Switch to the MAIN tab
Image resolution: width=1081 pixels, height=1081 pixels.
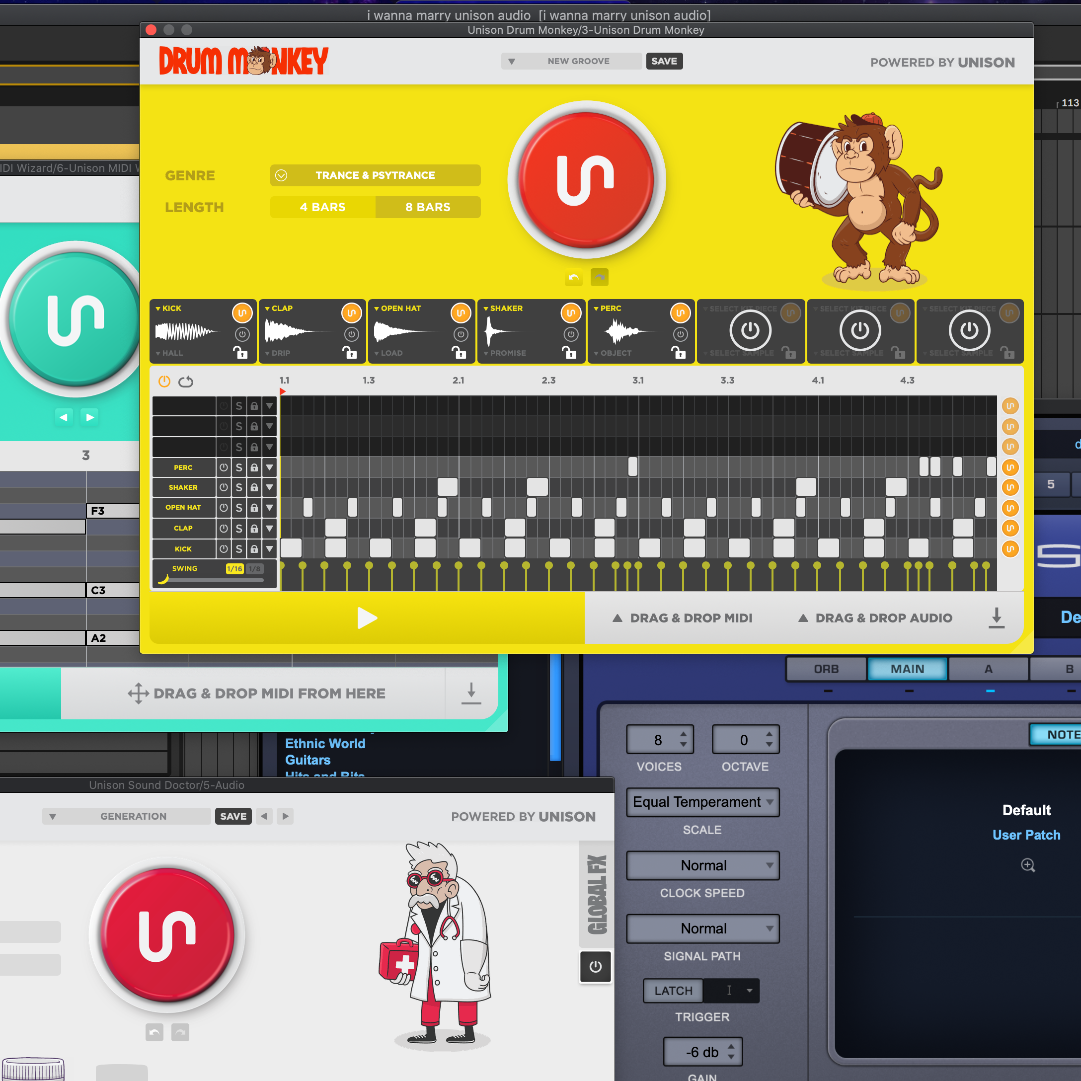click(907, 669)
